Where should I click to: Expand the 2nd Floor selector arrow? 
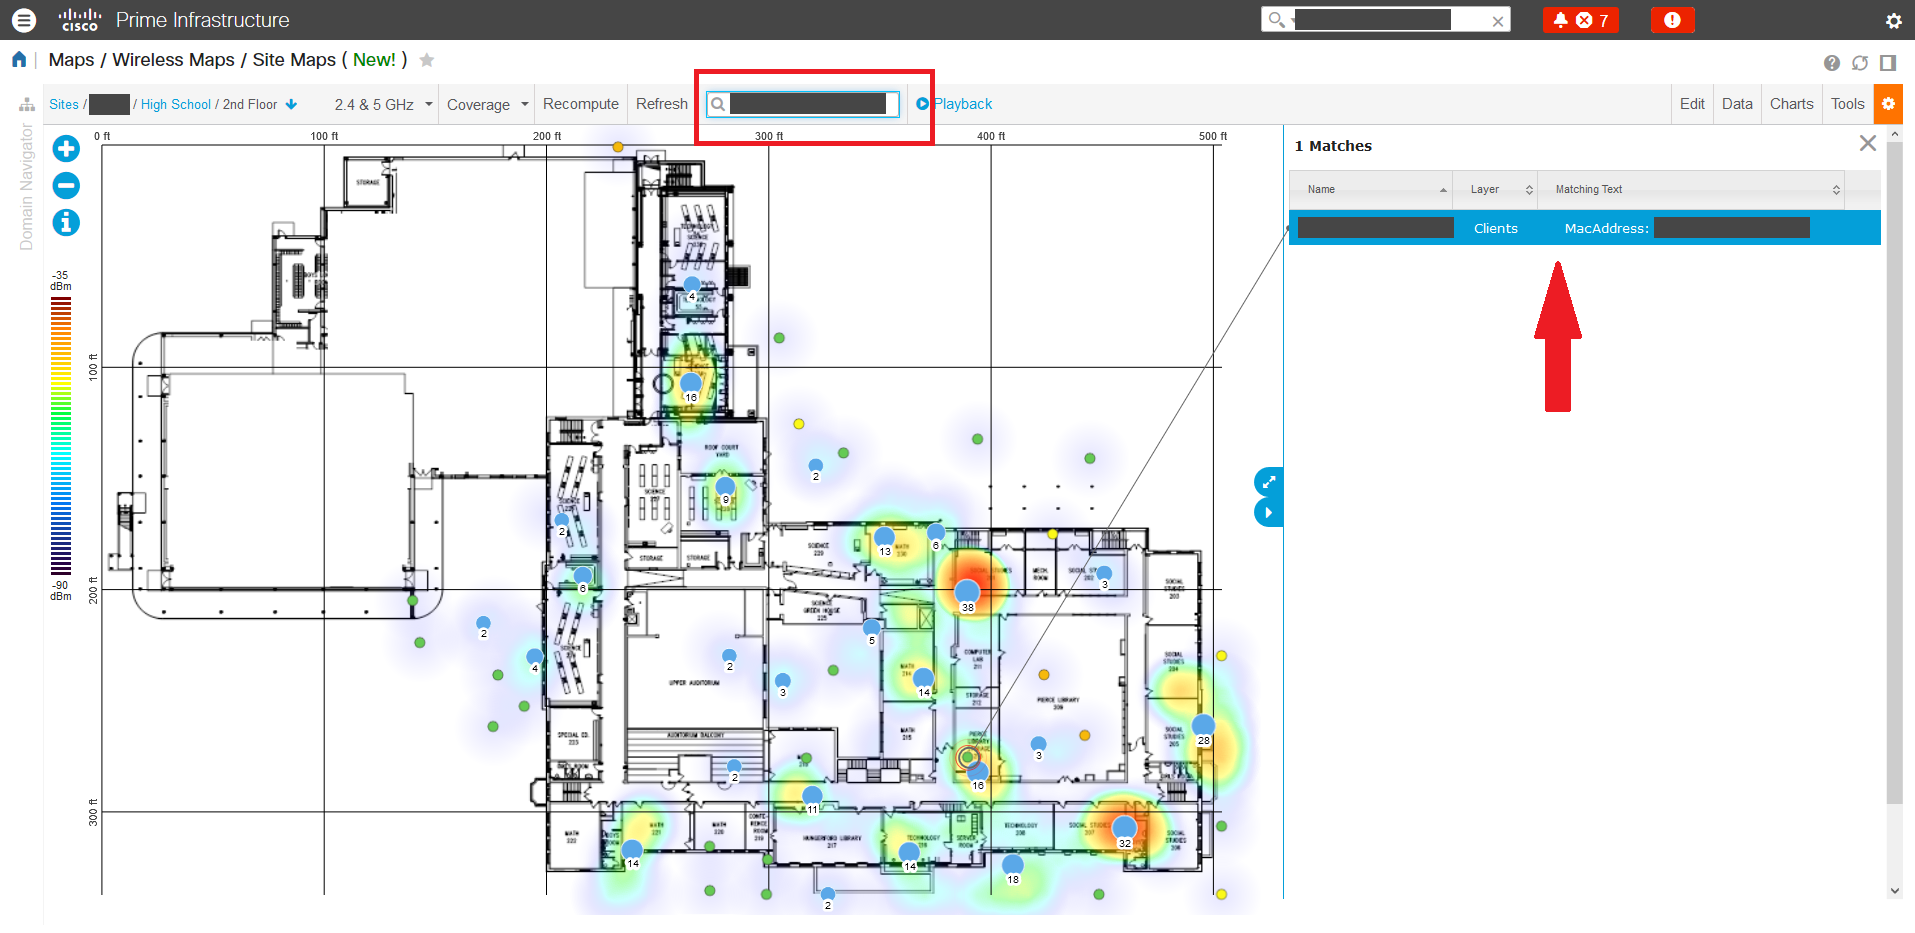point(291,104)
